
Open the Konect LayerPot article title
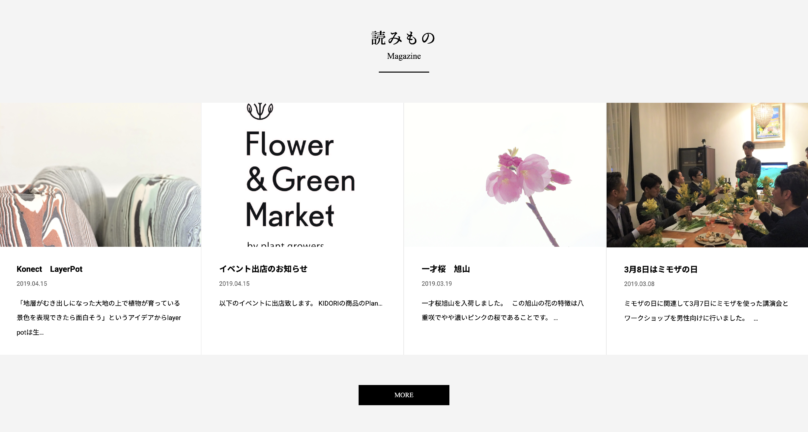(49, 269)
